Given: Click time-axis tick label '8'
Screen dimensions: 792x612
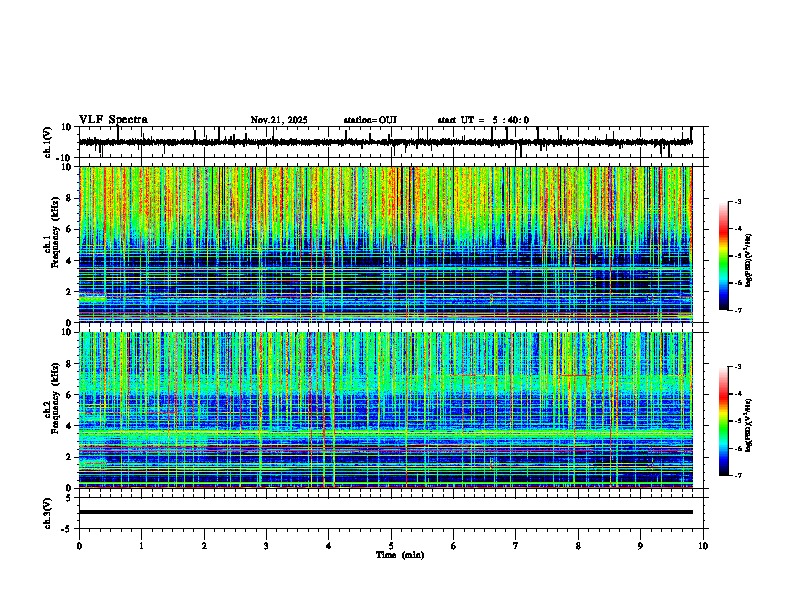Looking at the screenshot, I should coord(578,546).
